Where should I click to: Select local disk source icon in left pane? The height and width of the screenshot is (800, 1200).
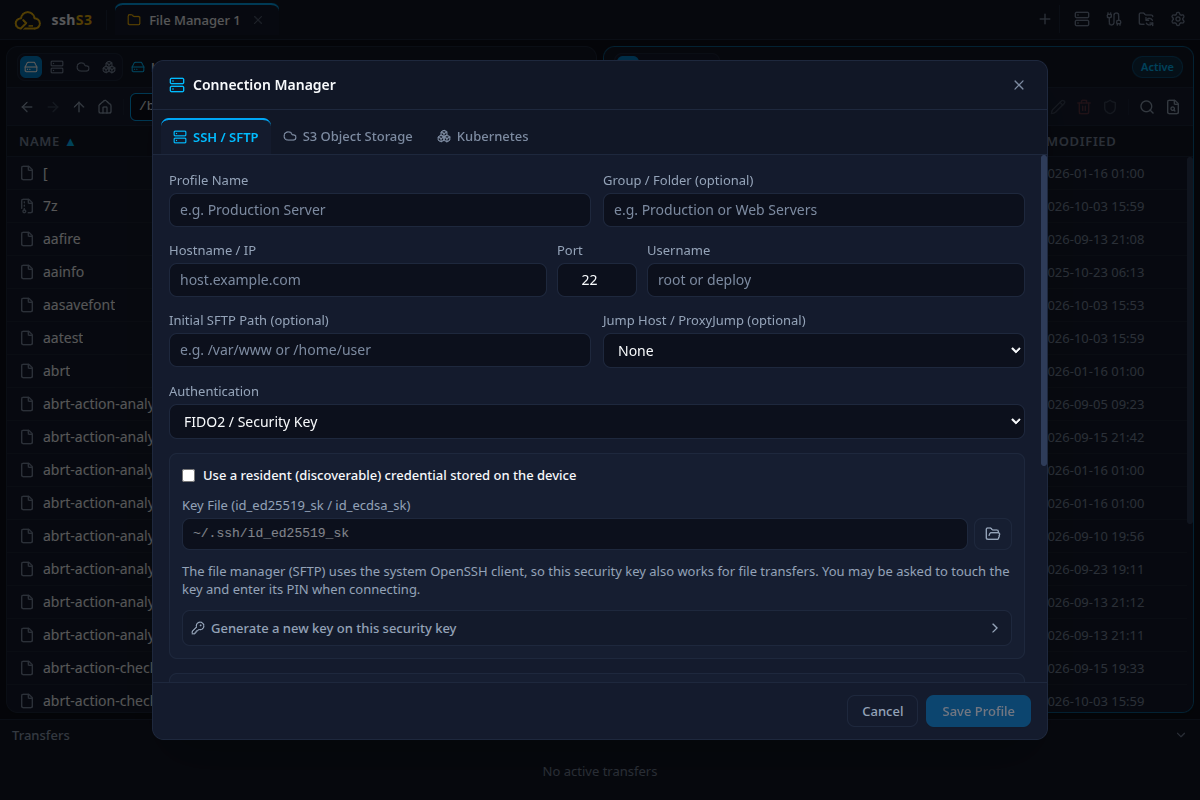point(31,67)
